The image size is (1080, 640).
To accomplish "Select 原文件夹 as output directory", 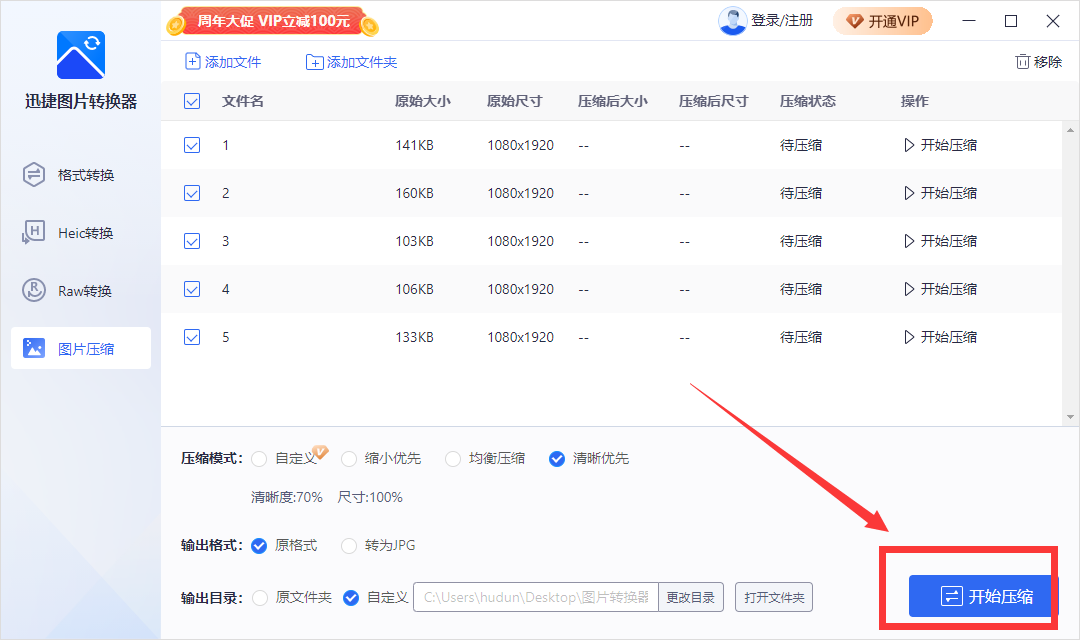I will [262, 597].
